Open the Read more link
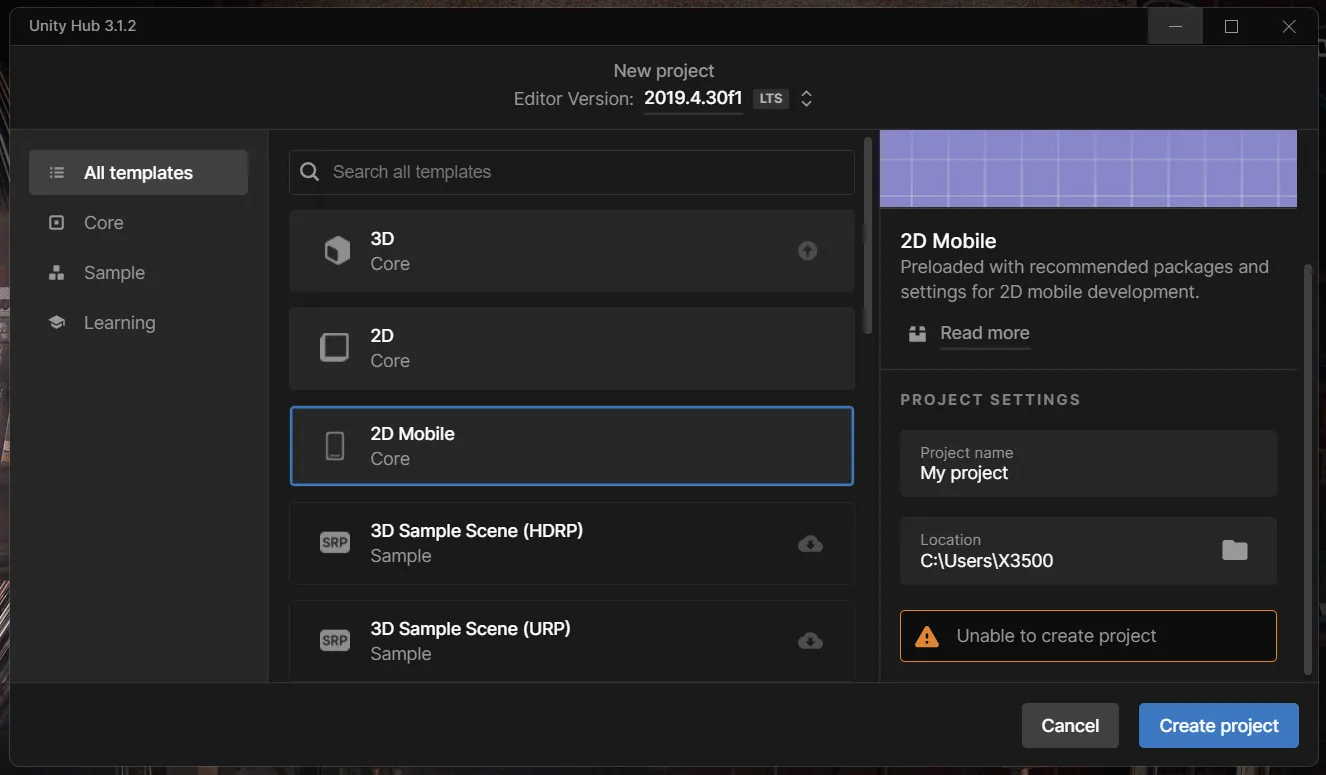Image resolution: width=1326 pixels, height=775 pixels. coord(984,333)
